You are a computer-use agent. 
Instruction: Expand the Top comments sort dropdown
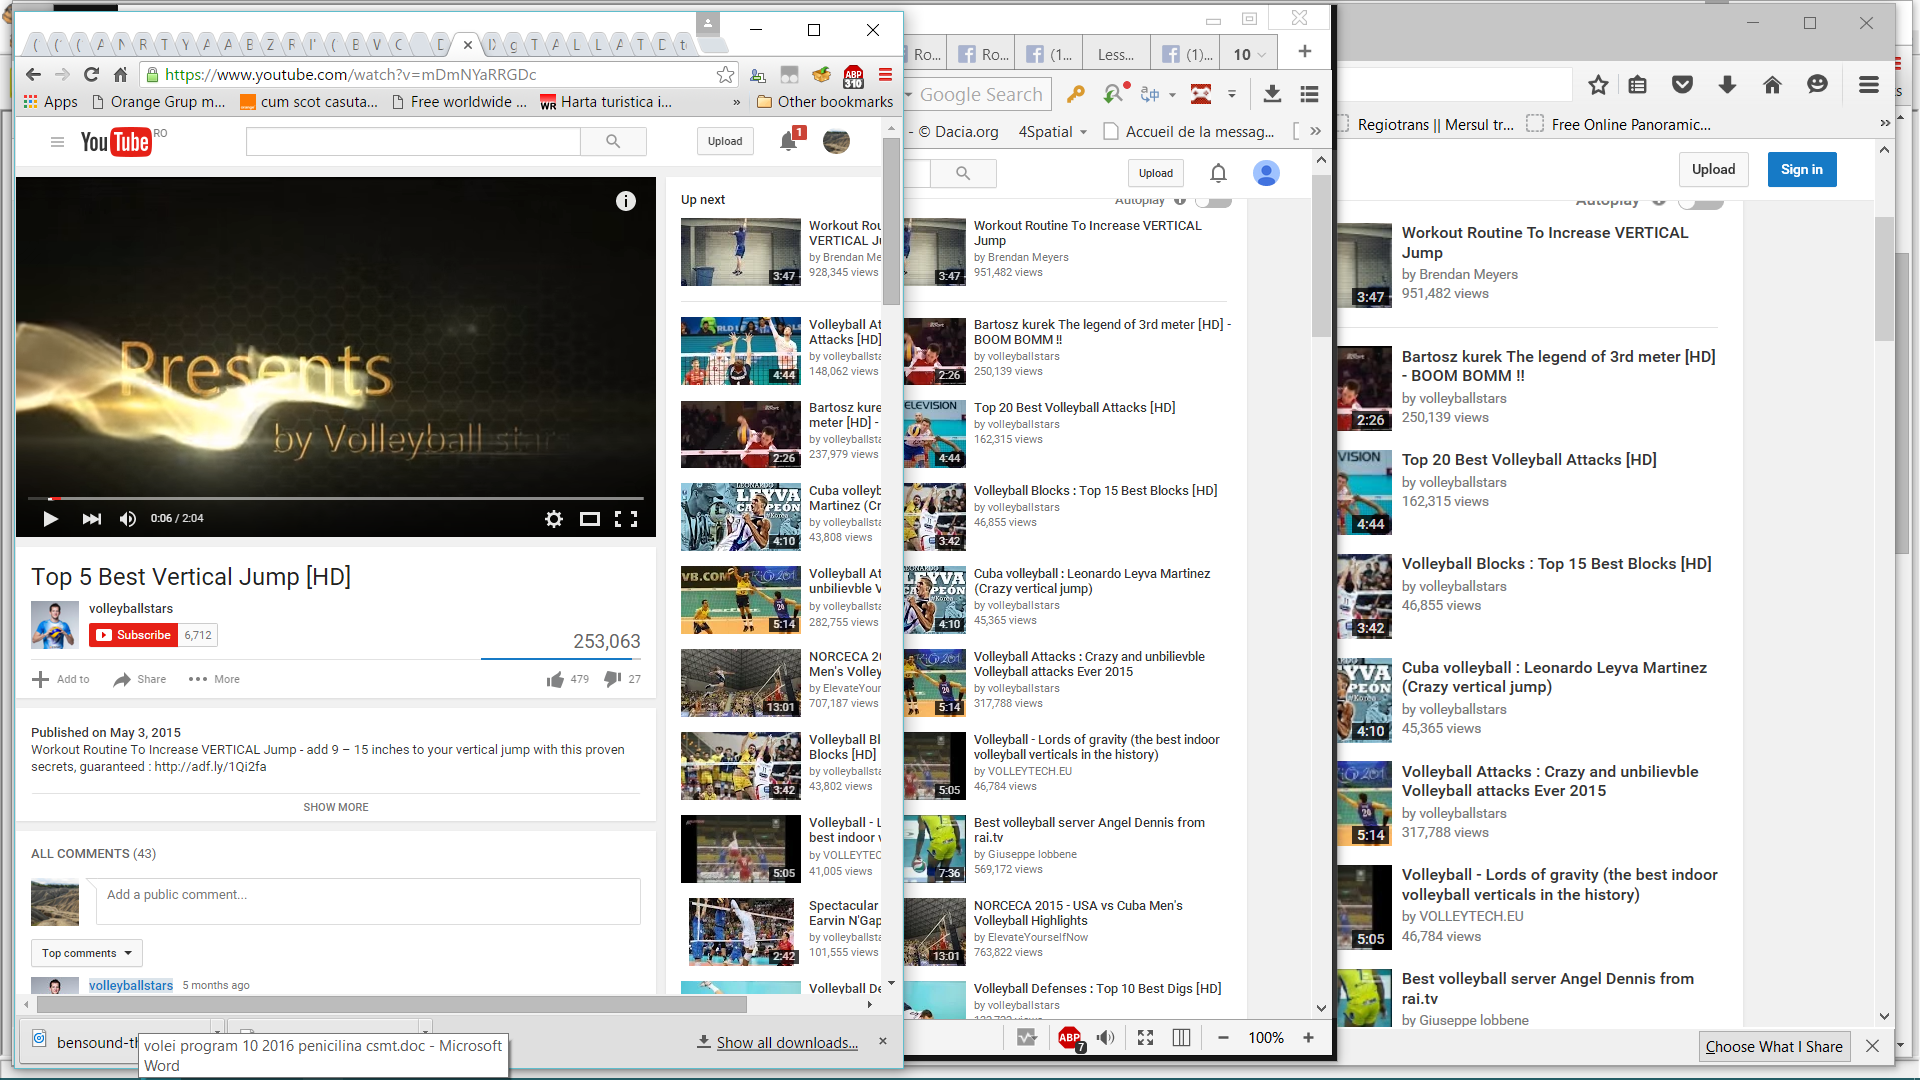(87, 953)
